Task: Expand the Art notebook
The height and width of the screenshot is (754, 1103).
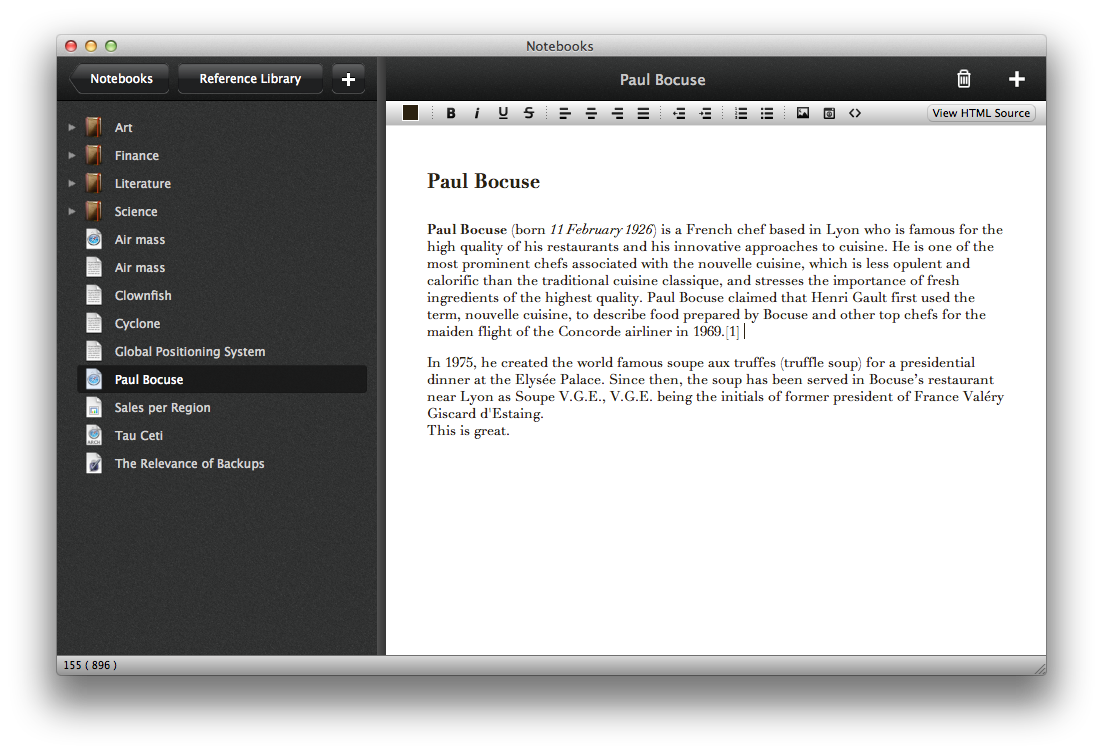Action: pos(71,127)
